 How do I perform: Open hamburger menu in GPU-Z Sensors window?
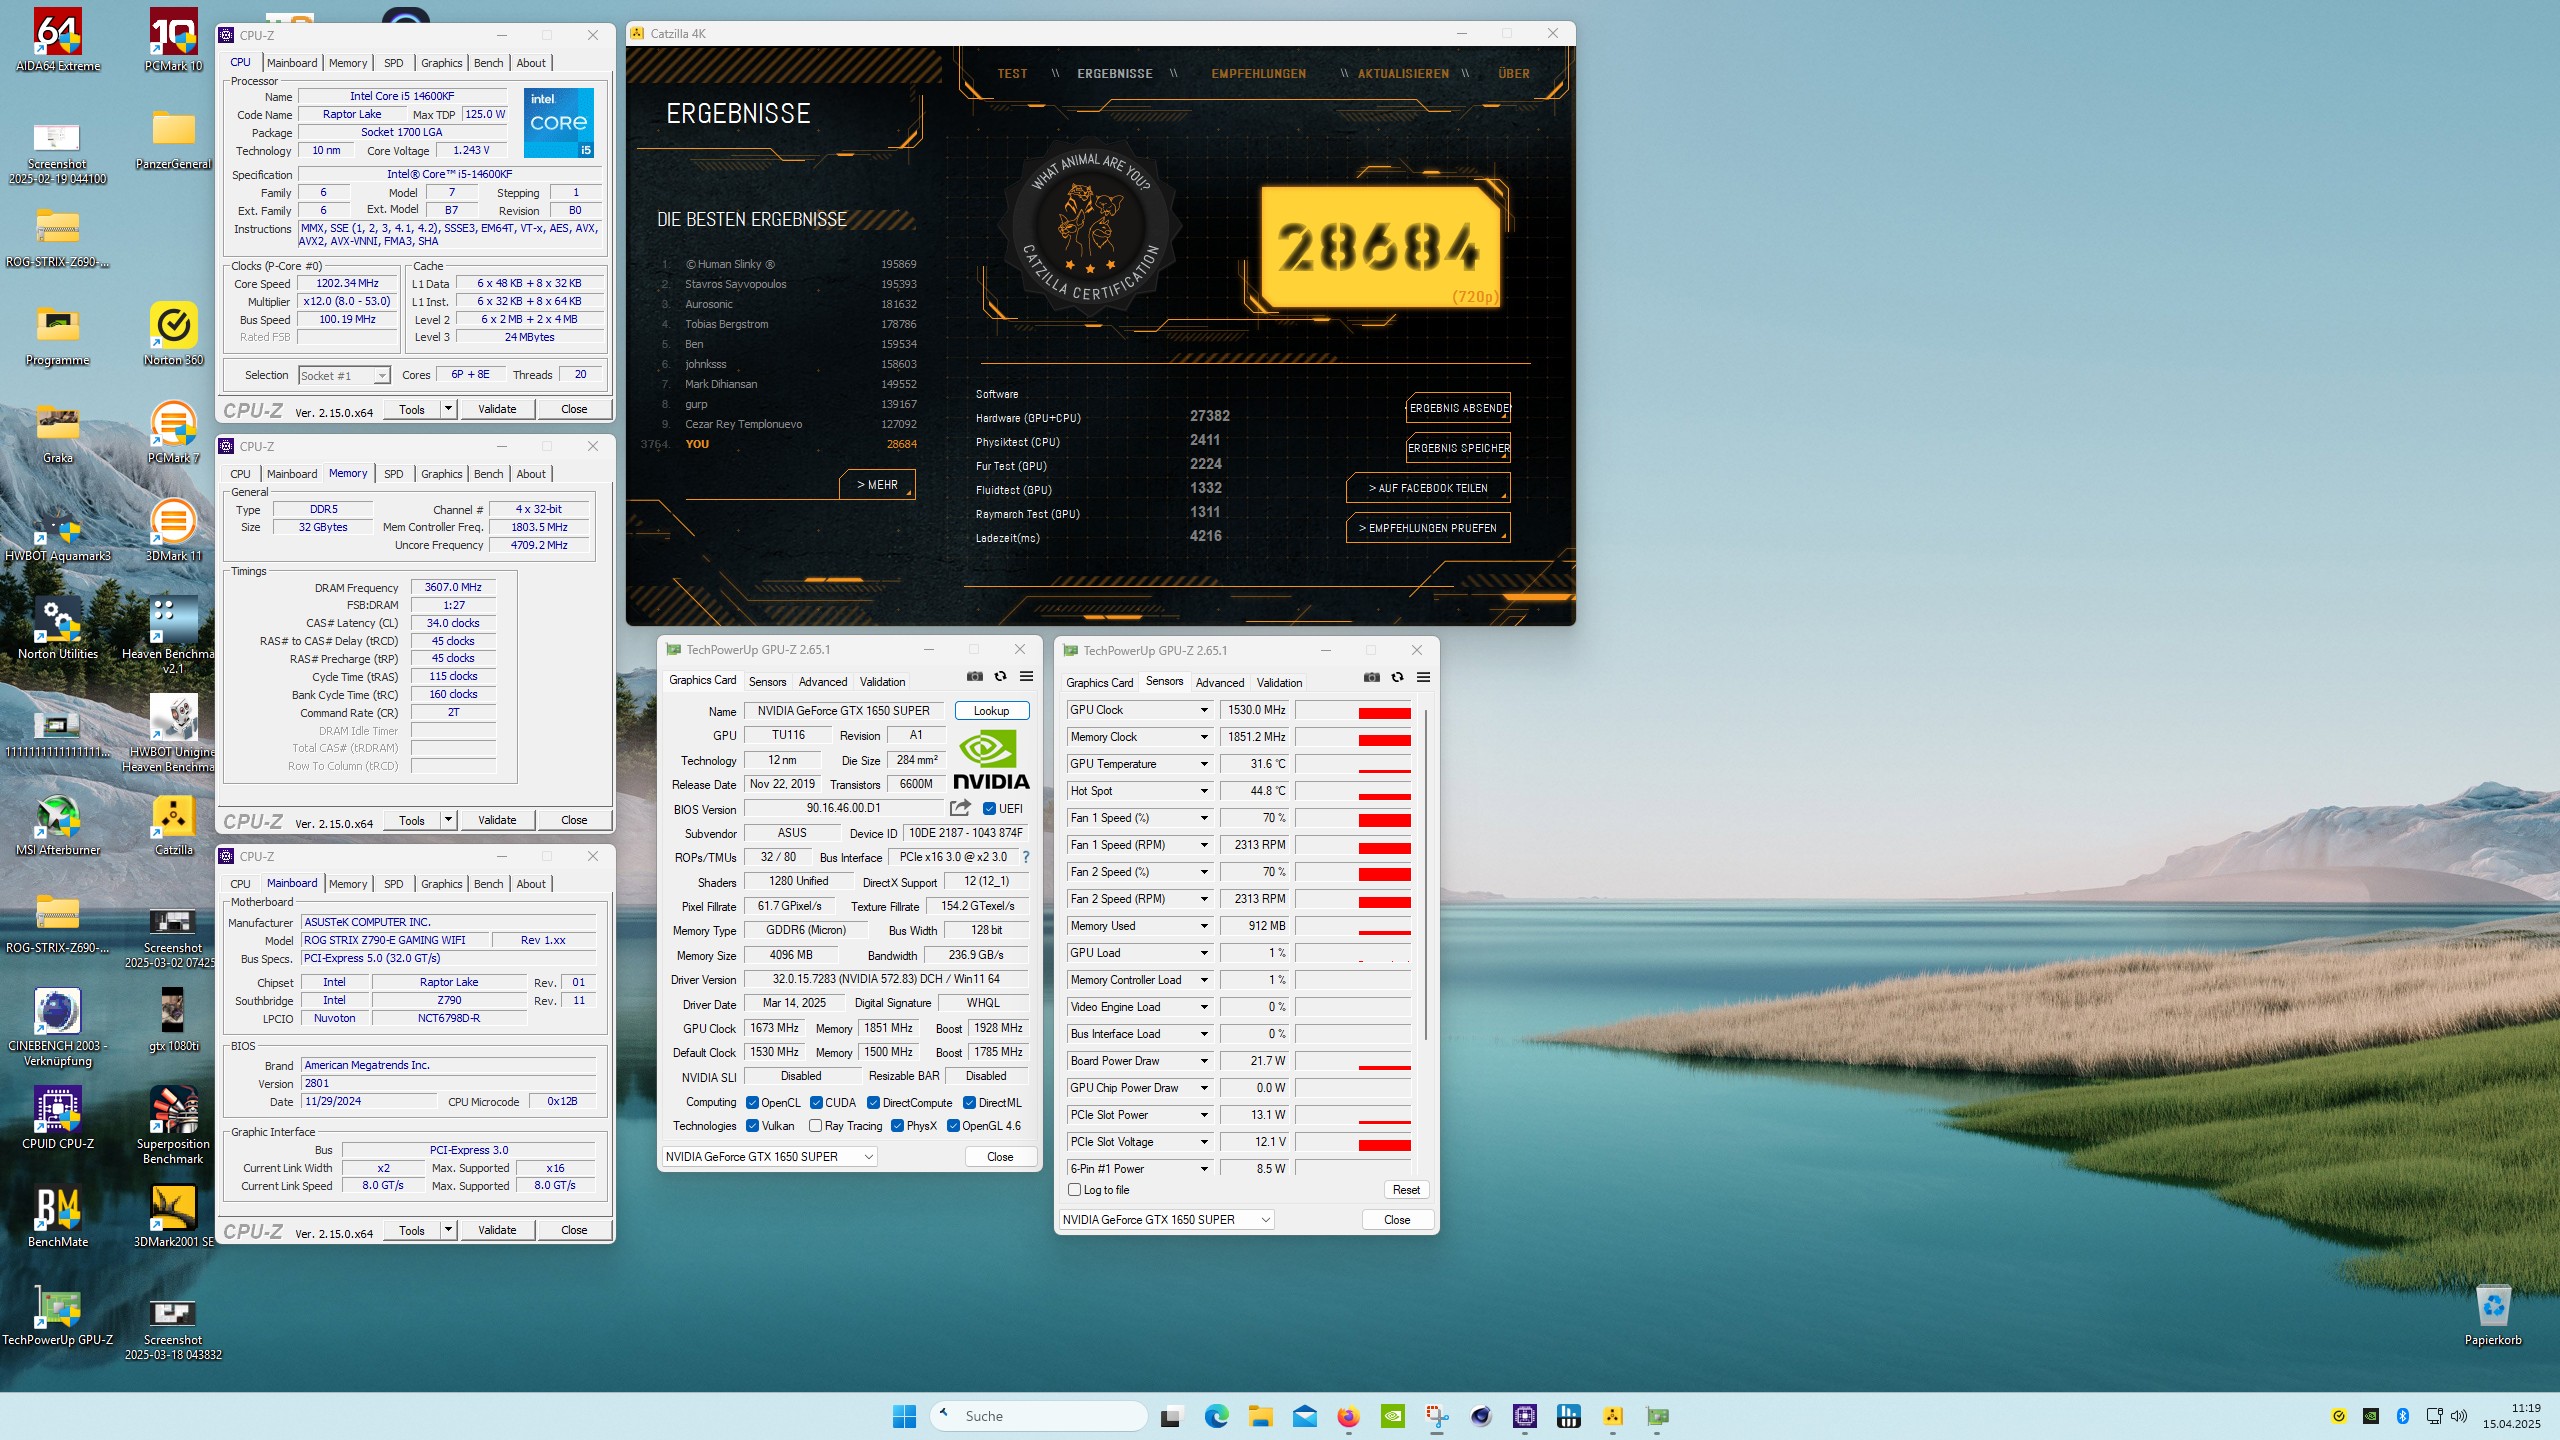tap(1423, 678)
